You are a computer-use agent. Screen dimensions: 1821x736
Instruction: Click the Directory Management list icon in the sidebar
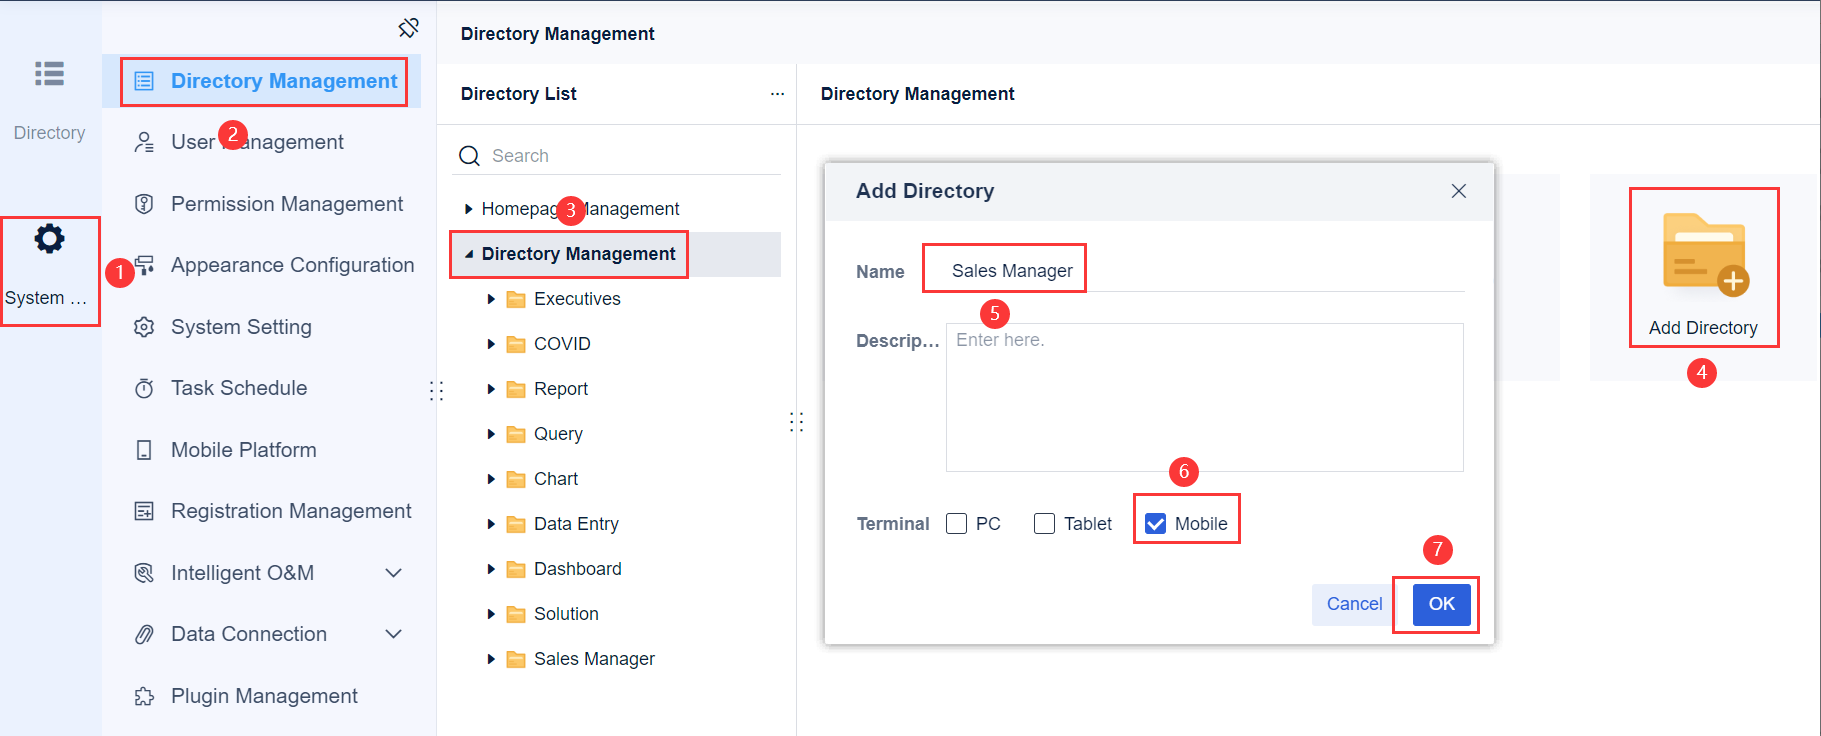point(144,81)
